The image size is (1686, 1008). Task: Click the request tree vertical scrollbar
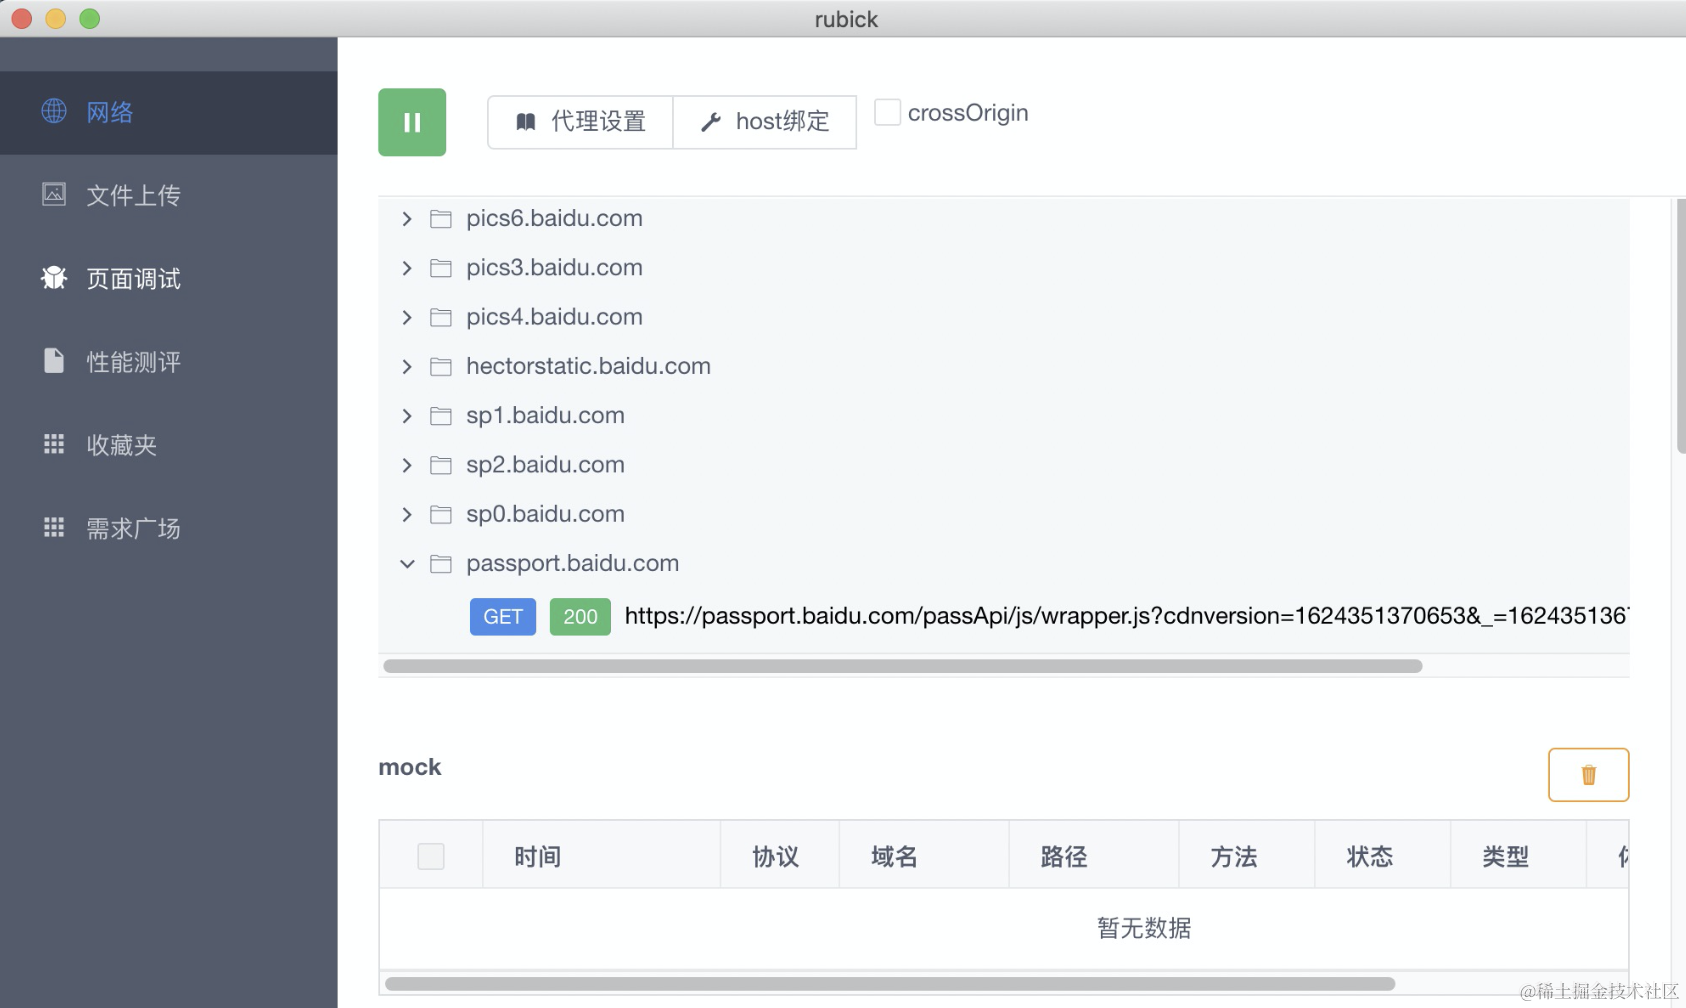coord(1681,326)
